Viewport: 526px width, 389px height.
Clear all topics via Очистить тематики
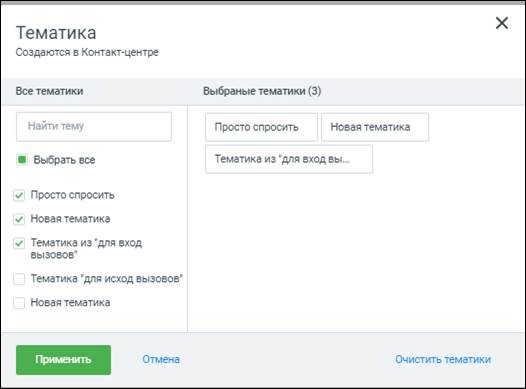click(443, 359)
